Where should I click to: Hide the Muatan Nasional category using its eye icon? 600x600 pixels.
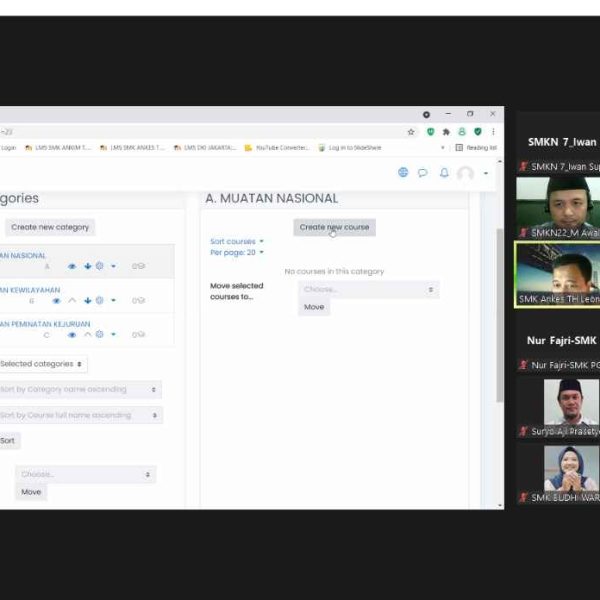point(72,266)
